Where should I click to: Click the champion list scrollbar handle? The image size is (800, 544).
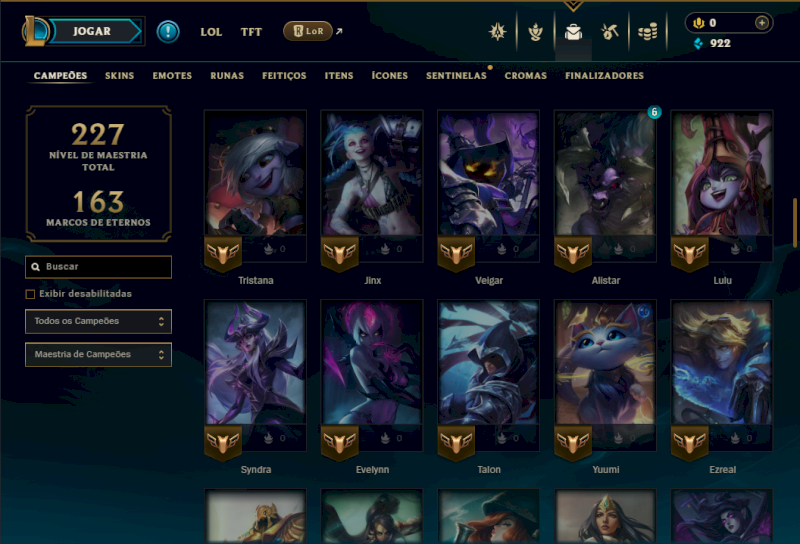tap(795, 222)
